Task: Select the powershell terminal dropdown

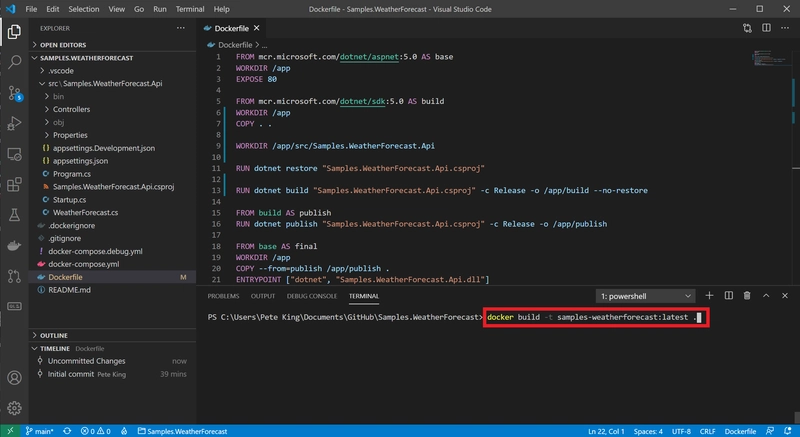Action: (x=645, y=296)
